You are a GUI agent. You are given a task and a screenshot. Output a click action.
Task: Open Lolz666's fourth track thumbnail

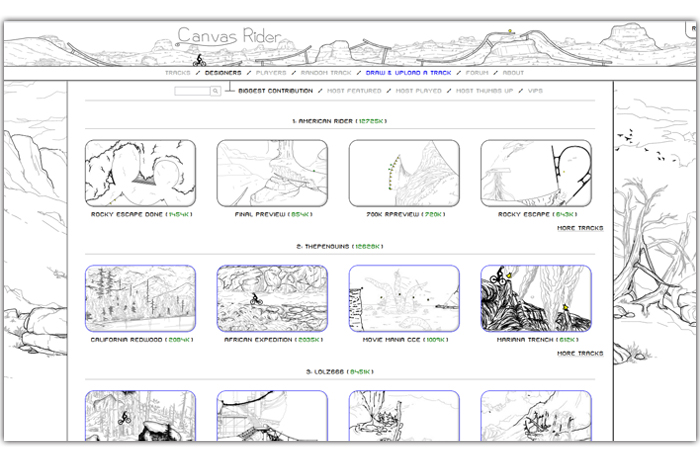(536, 416)
